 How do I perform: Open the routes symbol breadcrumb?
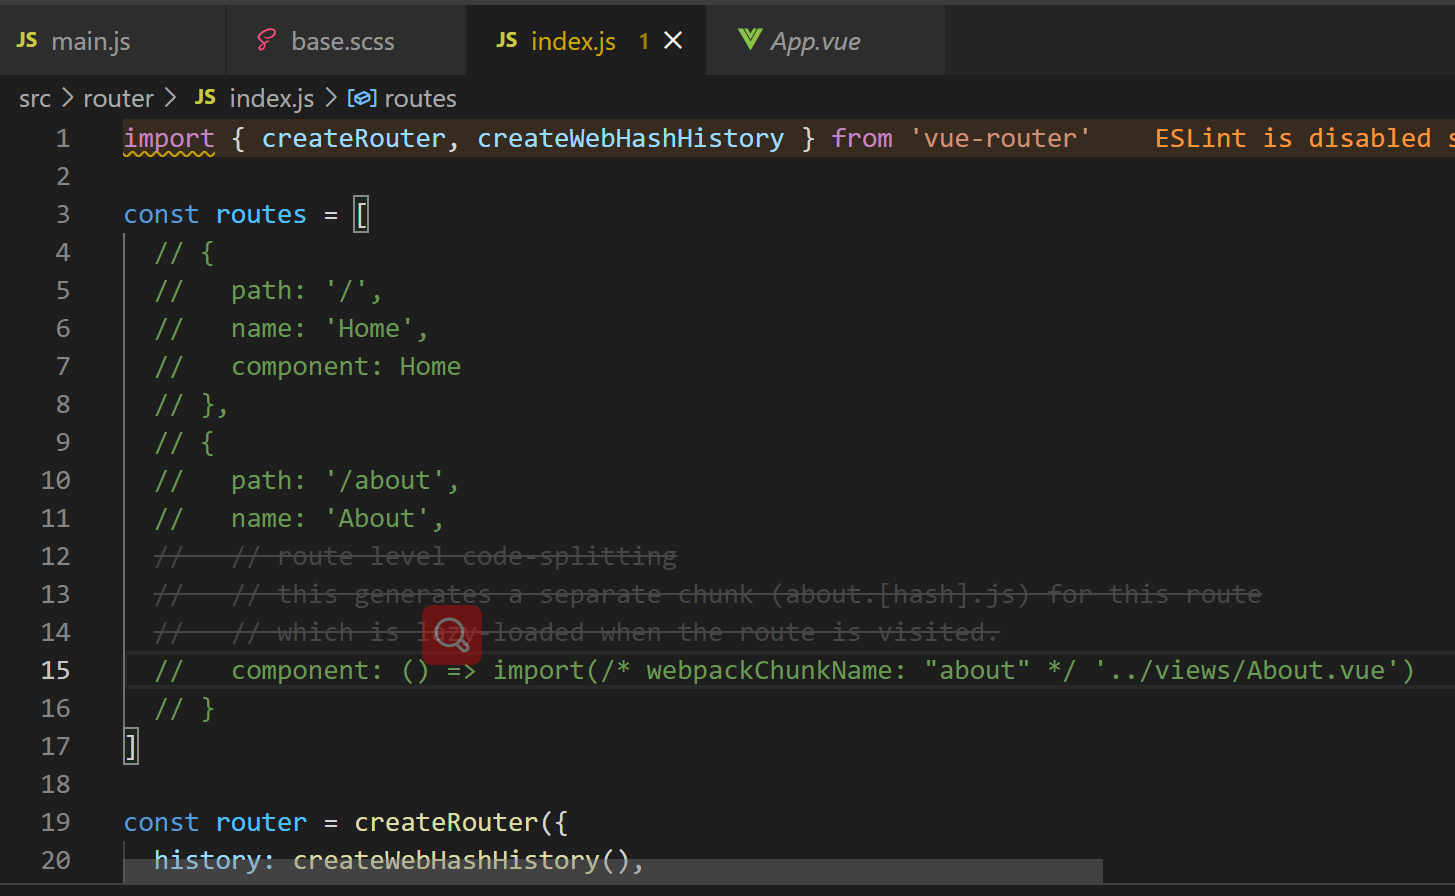420,98
